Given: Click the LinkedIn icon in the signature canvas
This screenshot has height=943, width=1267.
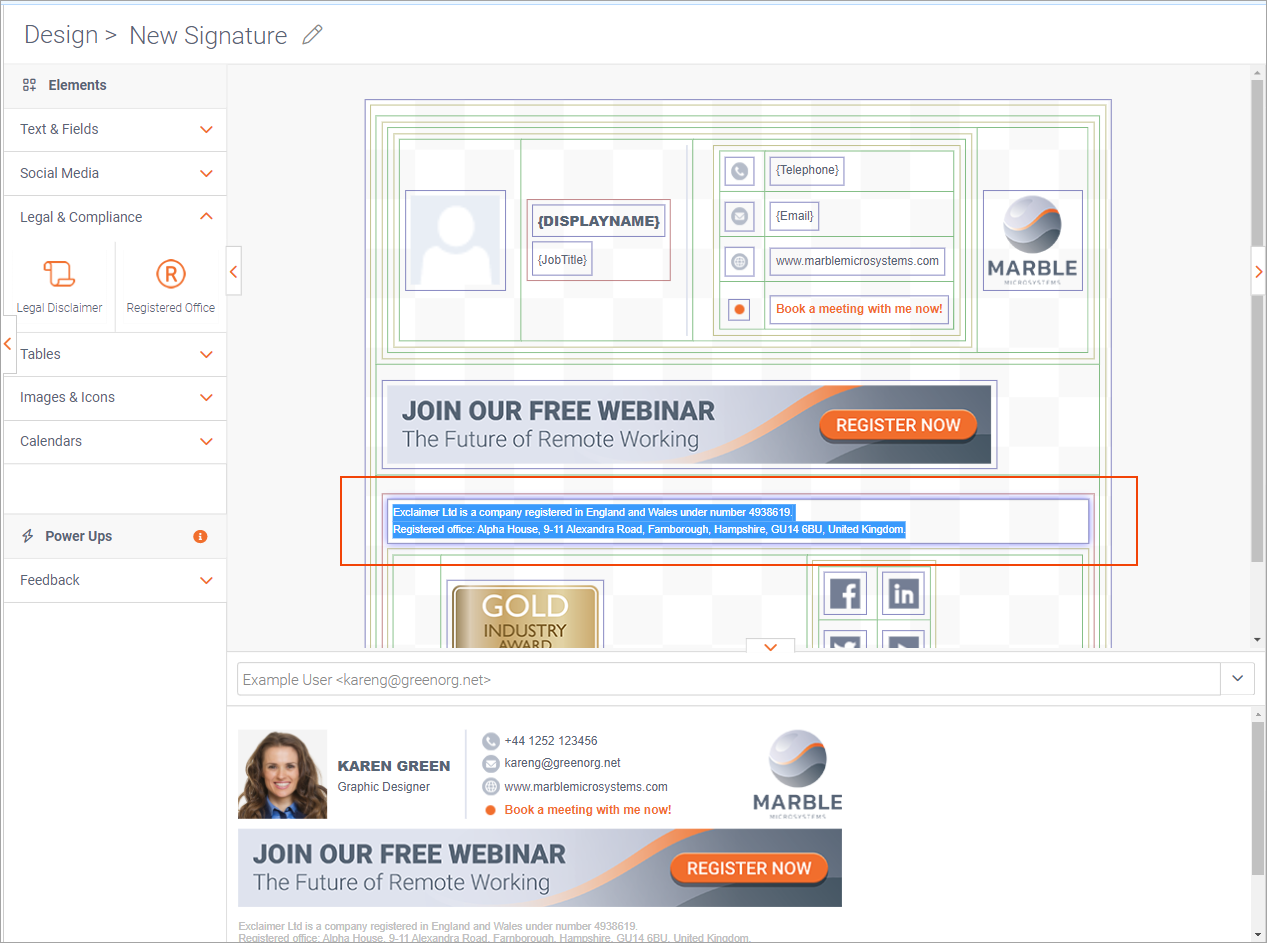Looking at the screenshot, I should tap(903, 593).
